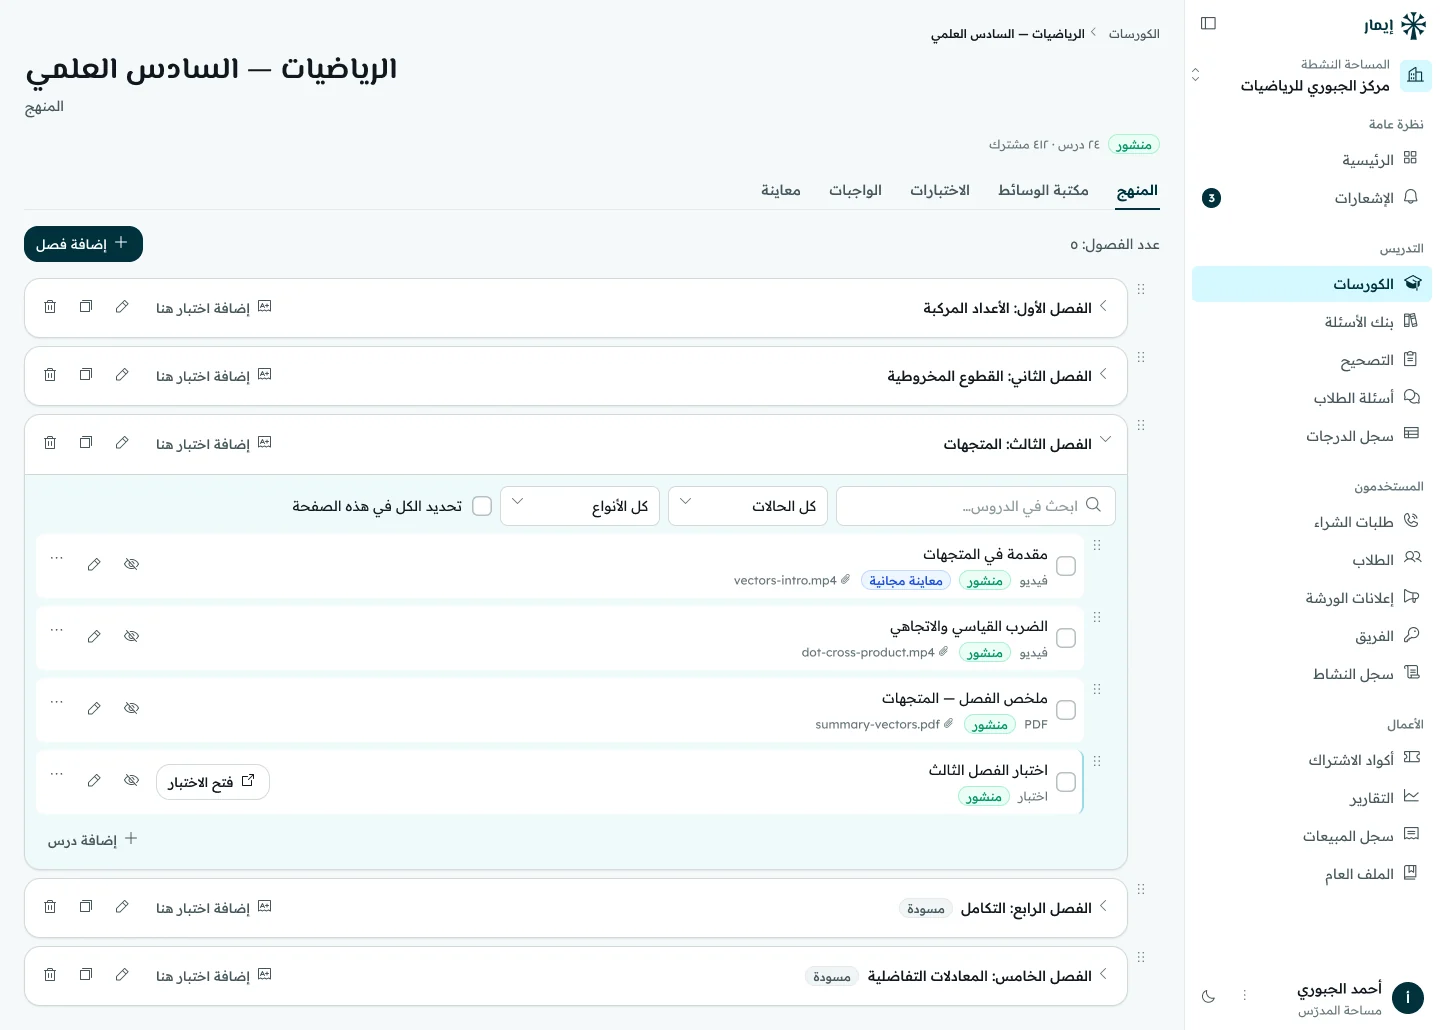Collapse الفصل الثالث: المتجهات chevron
The height and width of the screenshot is (1030, 1440).
(1105, 440)
